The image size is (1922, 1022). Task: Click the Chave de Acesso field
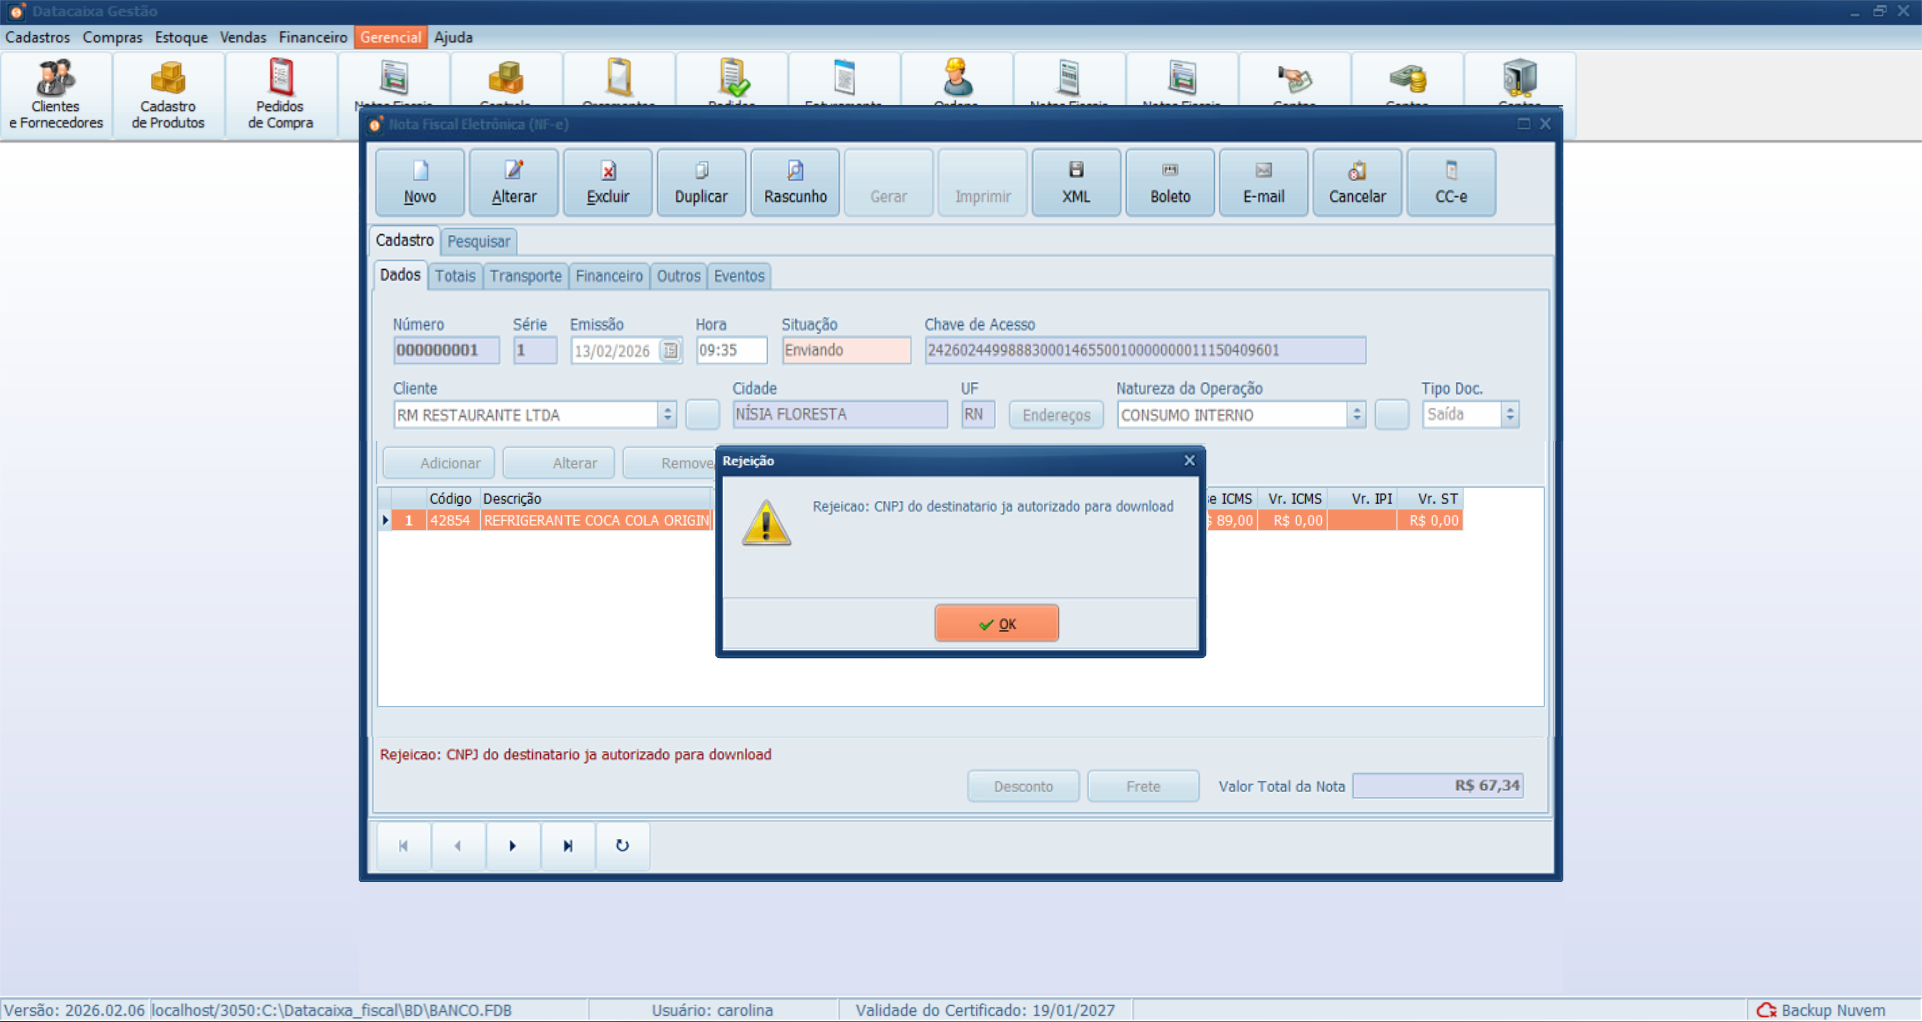1144,351
